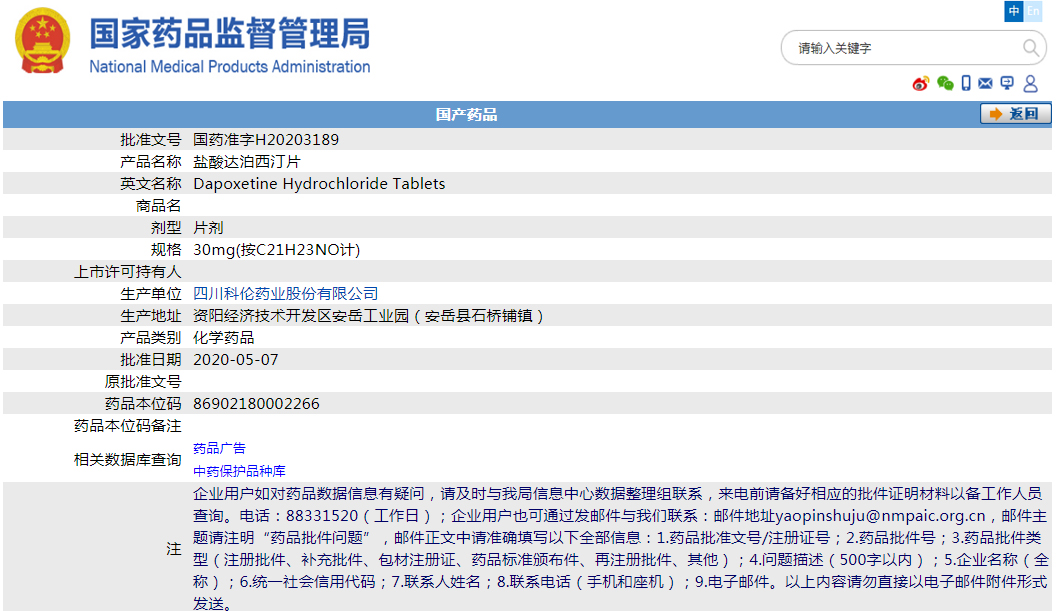Click the 返回 back button
The image size is (1056, 611).
point(1015,114)
